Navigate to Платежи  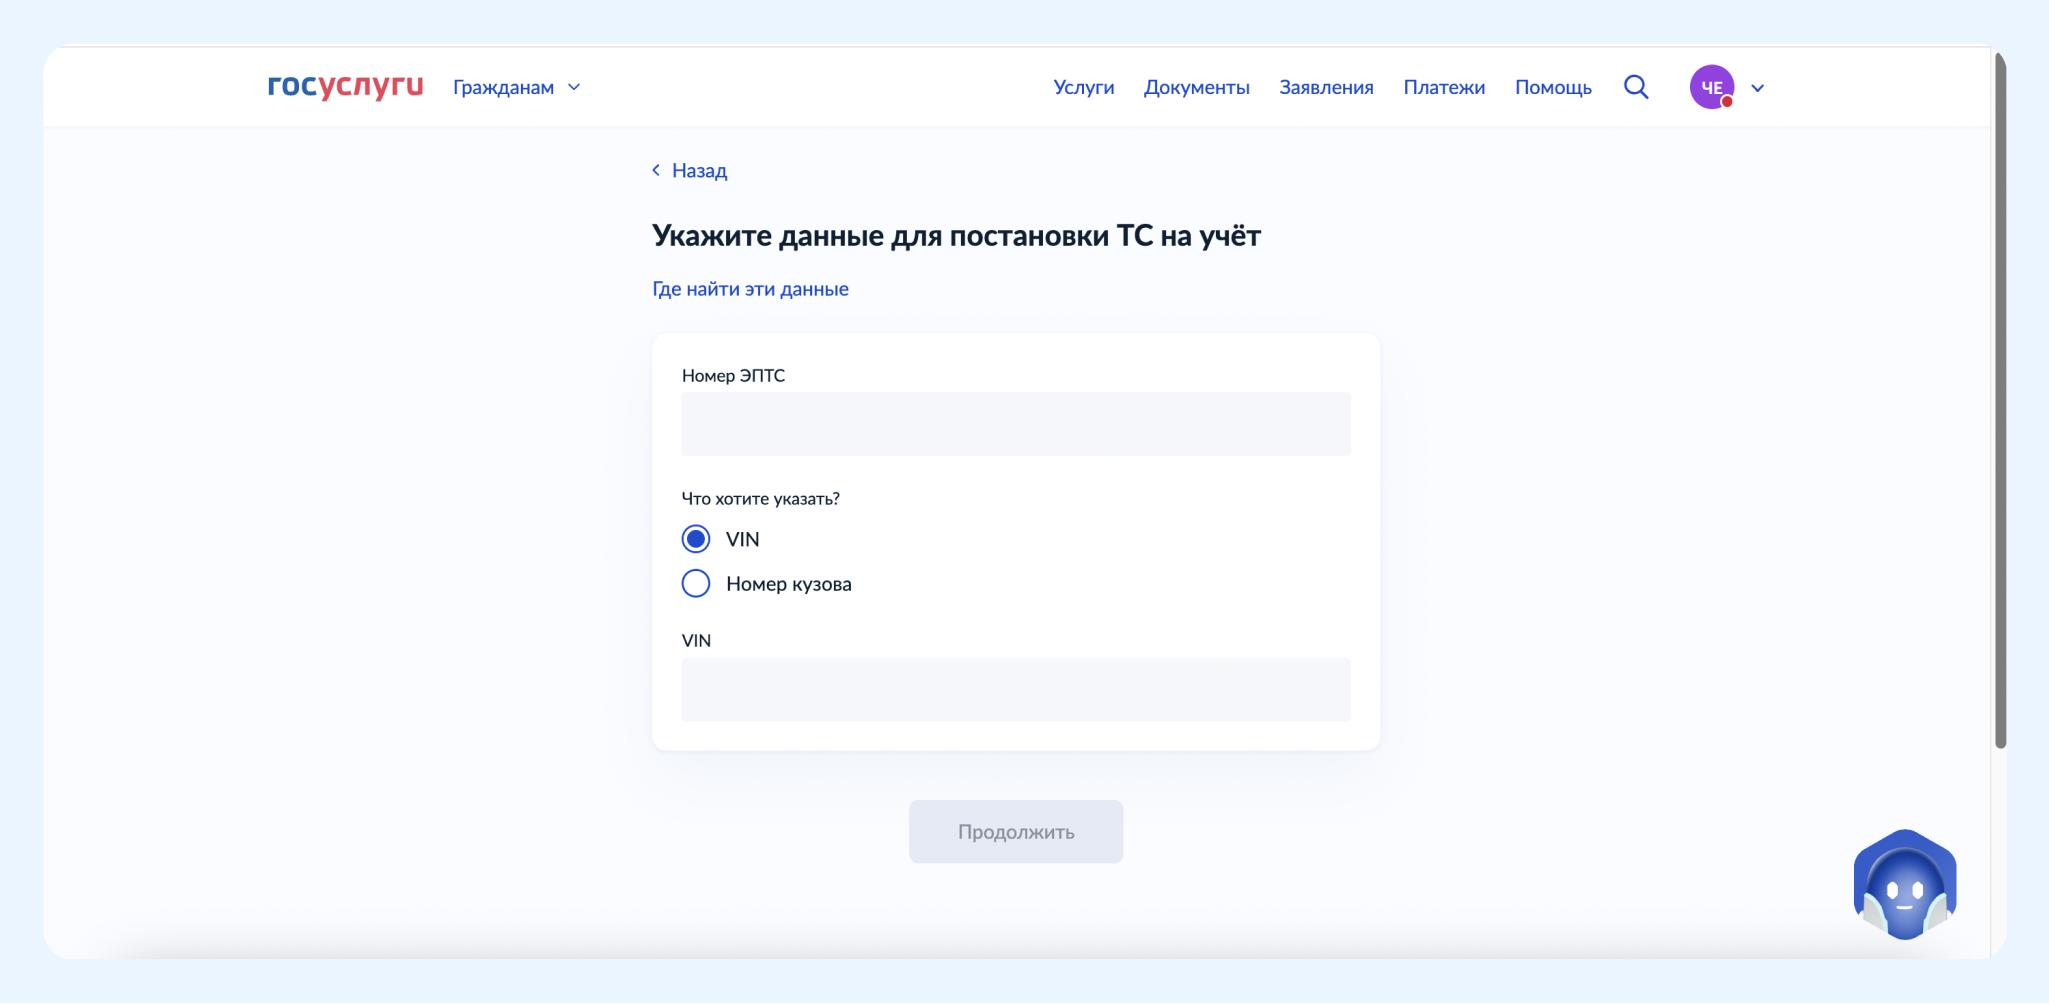(x=1443, y=87)
